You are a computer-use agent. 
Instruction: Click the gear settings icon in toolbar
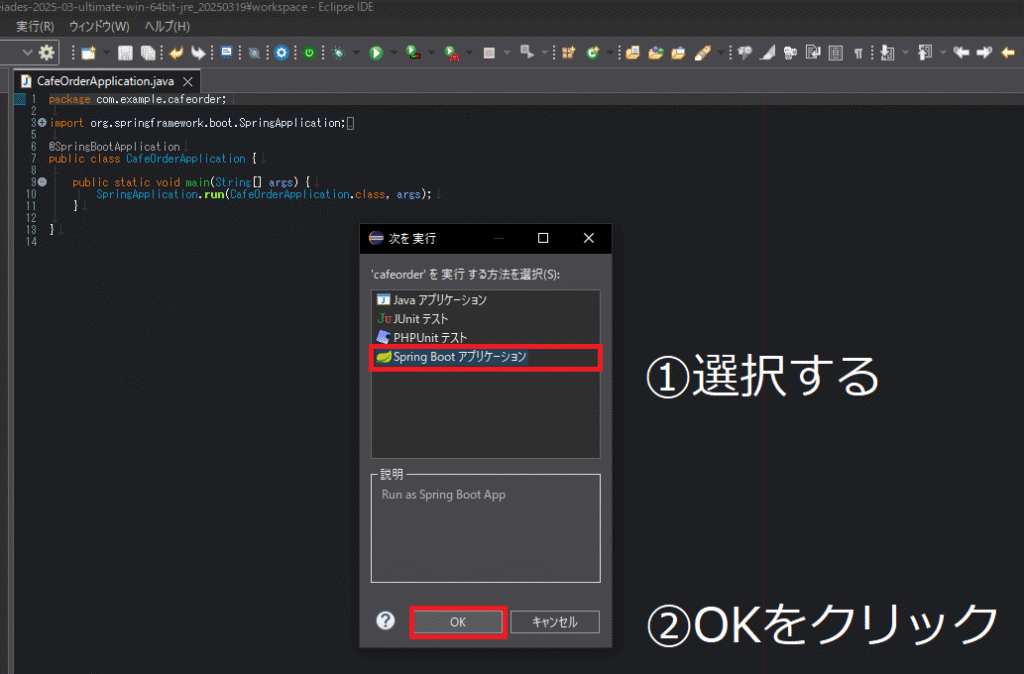point(46,52)
